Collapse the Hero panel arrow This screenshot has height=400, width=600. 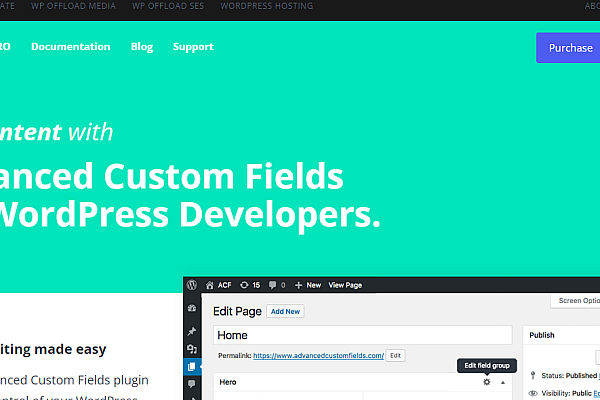(x=503, y=382)
